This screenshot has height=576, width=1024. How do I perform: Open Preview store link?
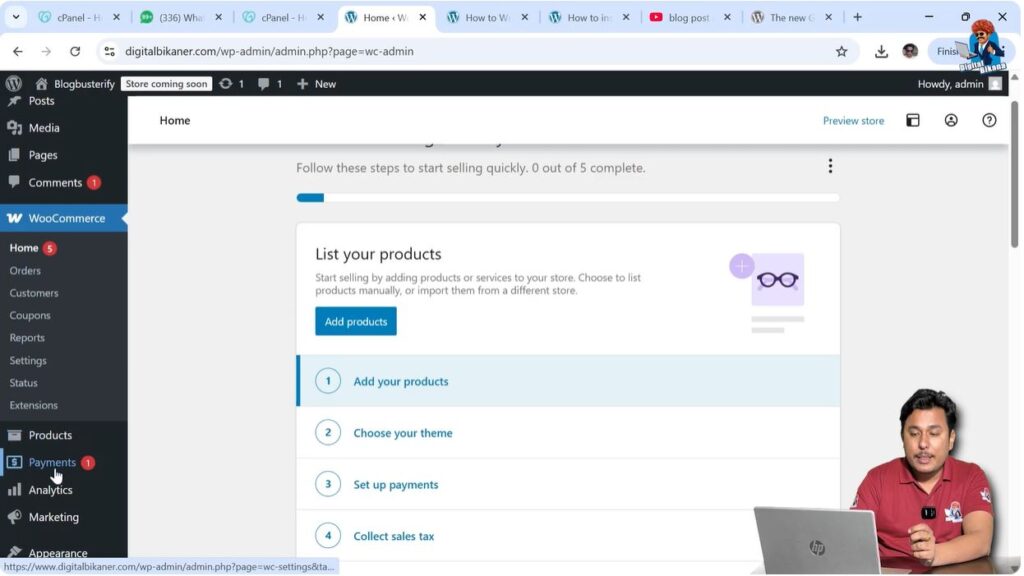click(x=852, y=120)
